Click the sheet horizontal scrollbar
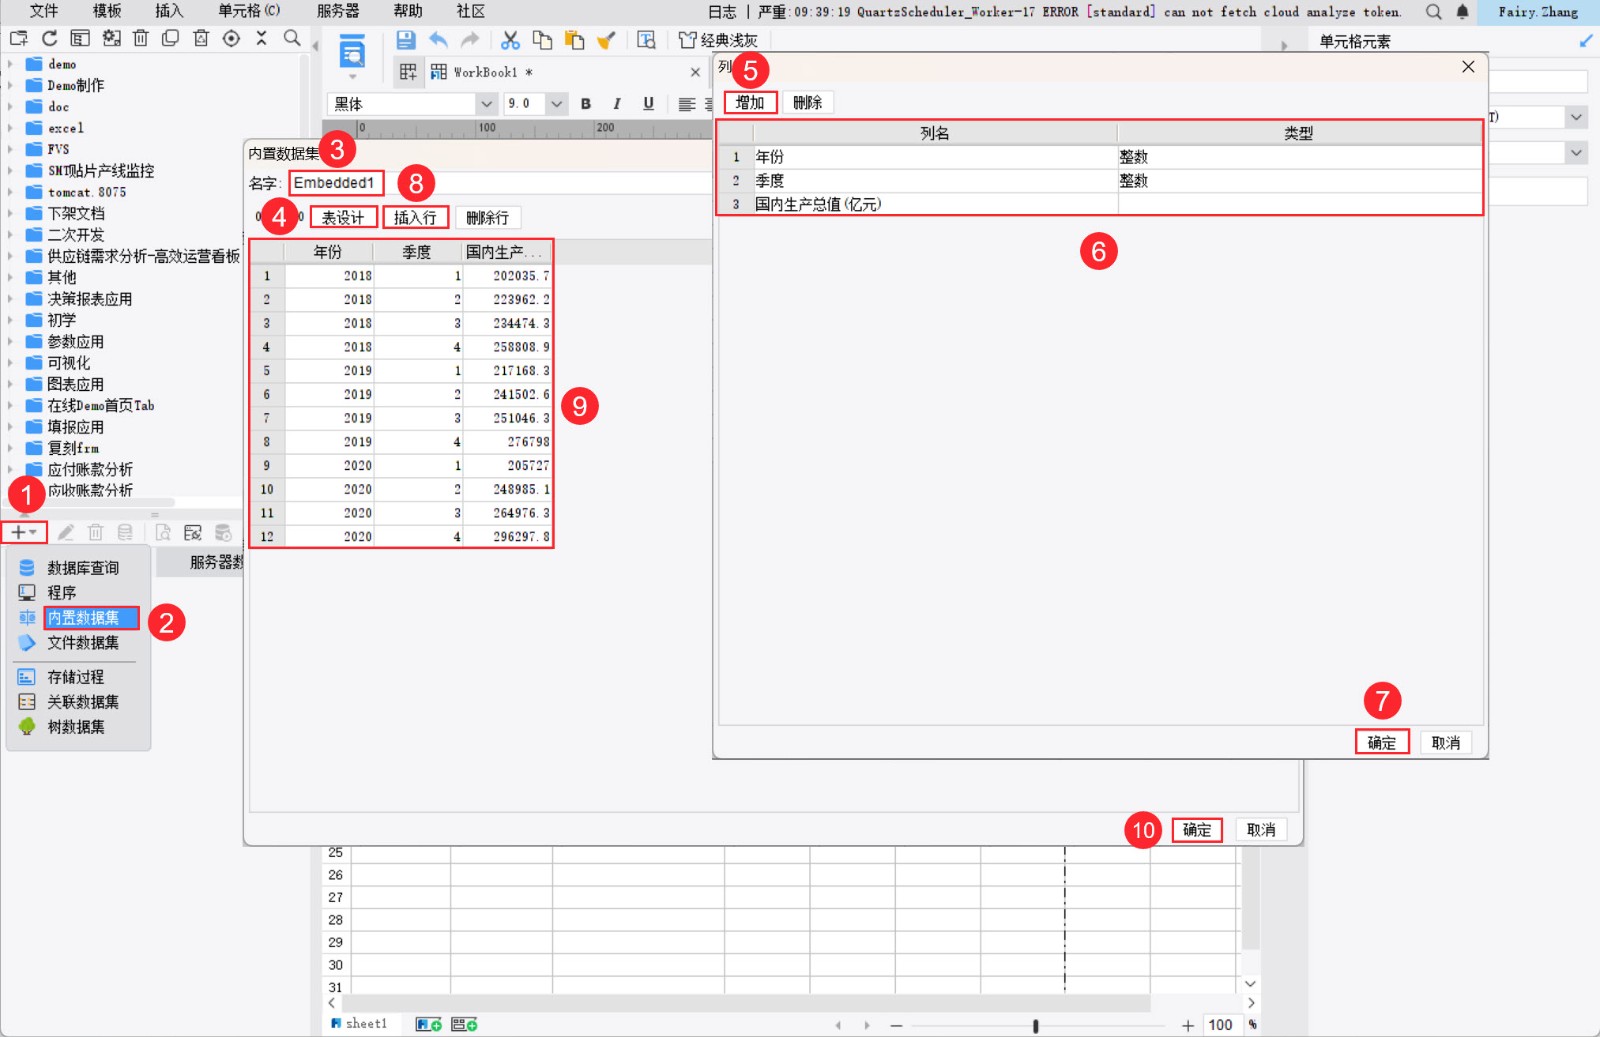Image resolution: width=1600 pixels, height=1037 pixels. [x=745, y=1003]
